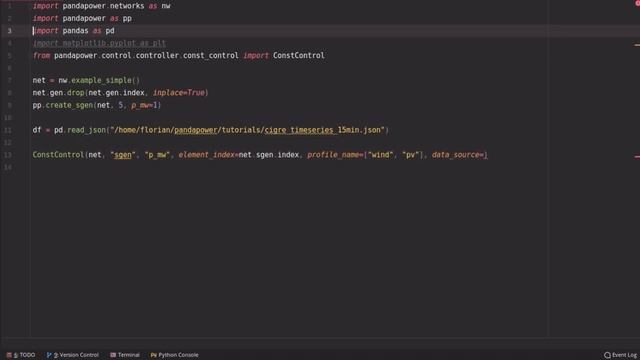The height and width of the screenshot is (360, 640).
Task: Click the yellow warning stripe mark near line 4
Action: pos(637,45)
